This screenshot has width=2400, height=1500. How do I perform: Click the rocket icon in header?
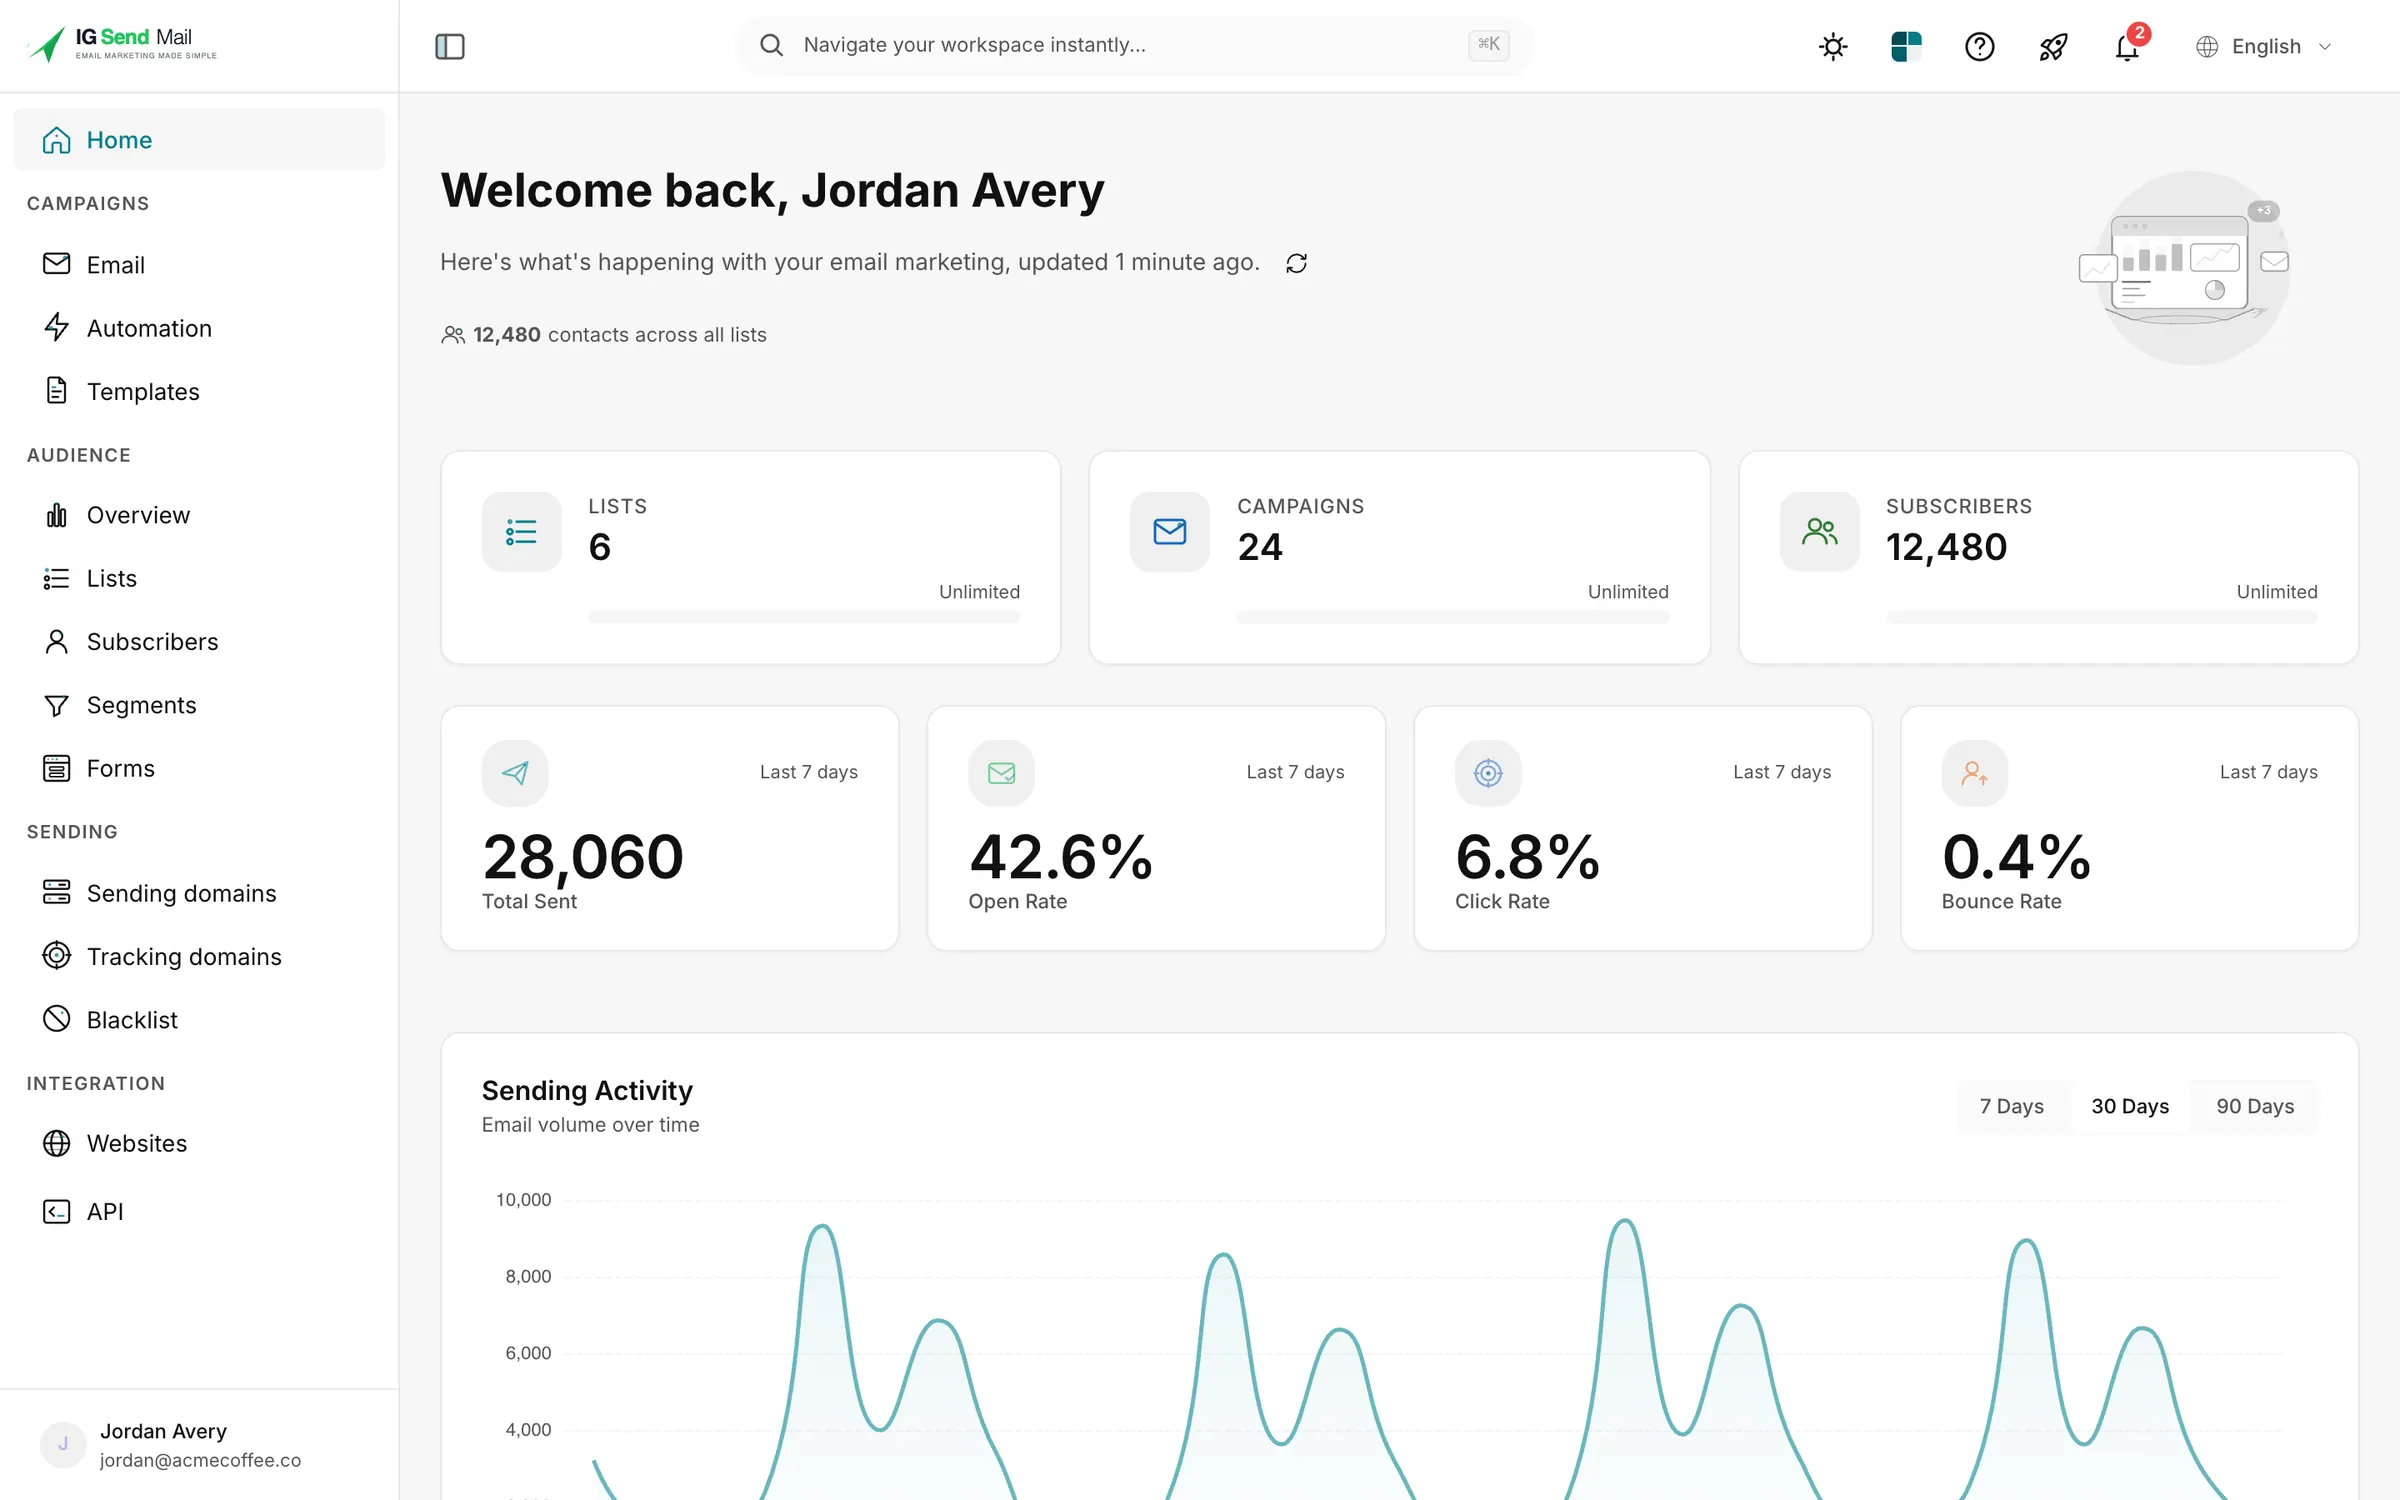click(2053, 46)
